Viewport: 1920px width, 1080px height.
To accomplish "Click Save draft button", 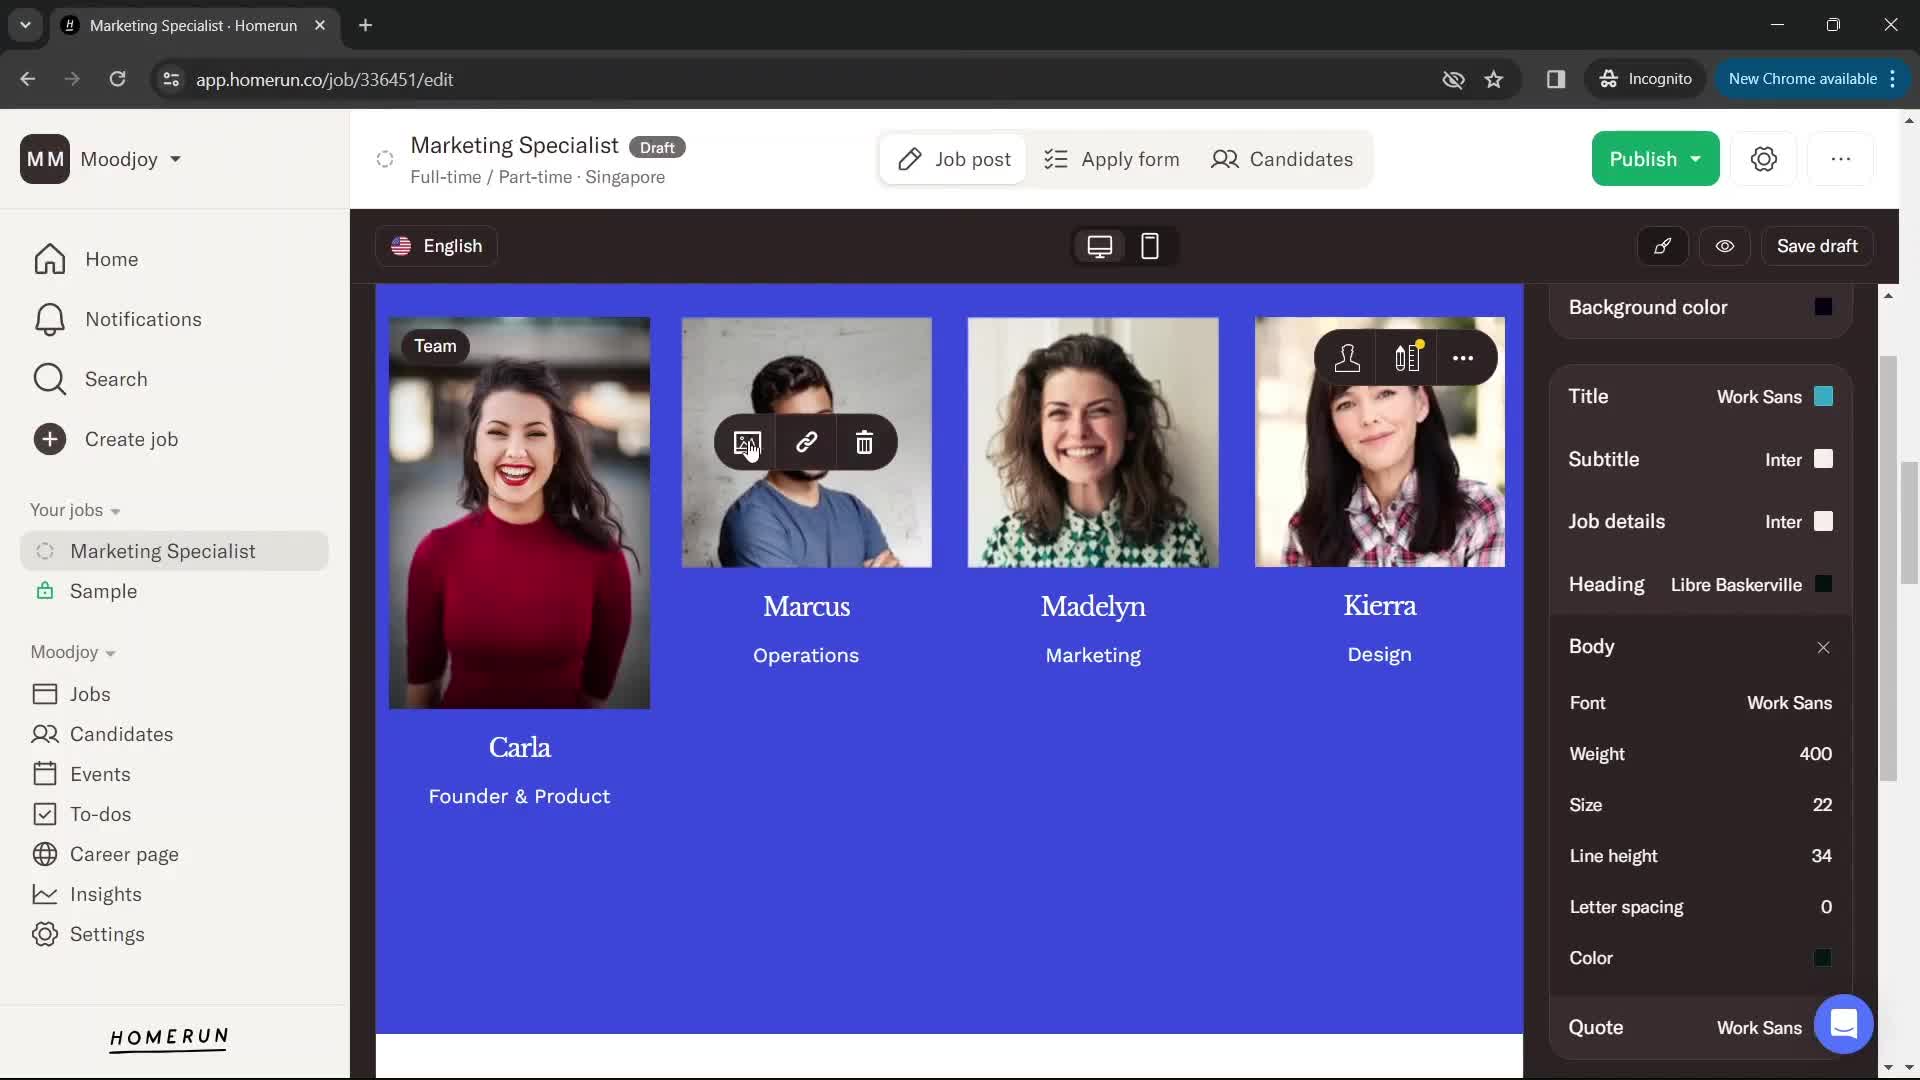I will tap(1817, 246).
